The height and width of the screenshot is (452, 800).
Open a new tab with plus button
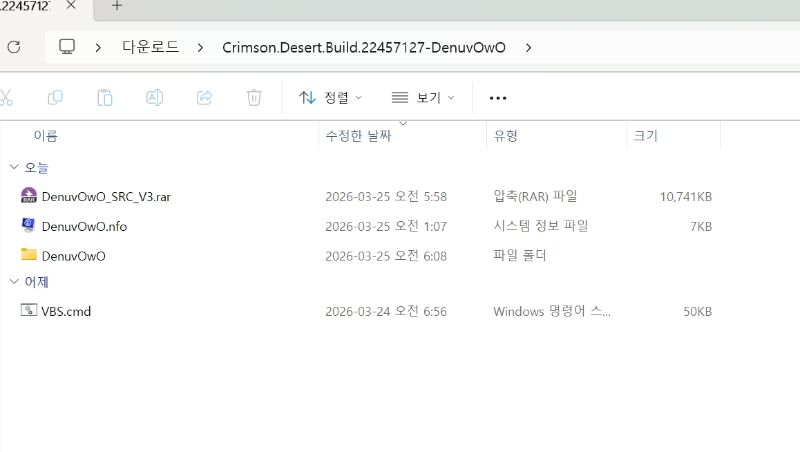pos(116,6)
